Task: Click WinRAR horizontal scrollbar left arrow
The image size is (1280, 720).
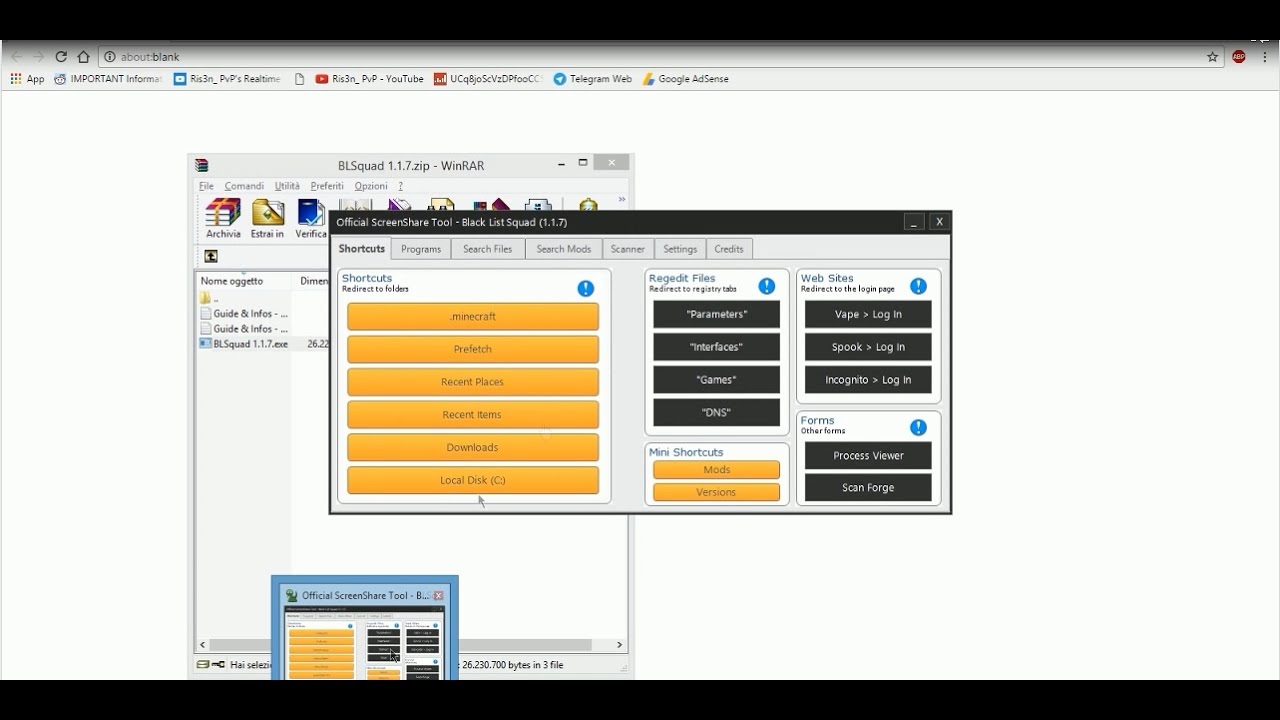Action: point(203,645)
